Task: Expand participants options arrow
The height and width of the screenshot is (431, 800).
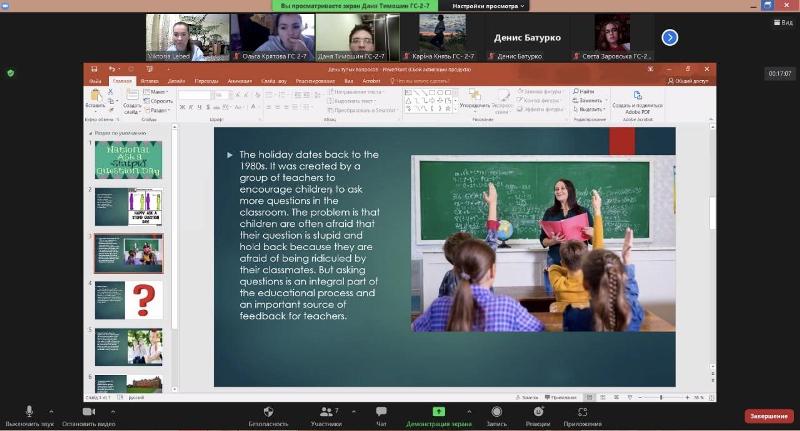Action: (x=354, y=411)
